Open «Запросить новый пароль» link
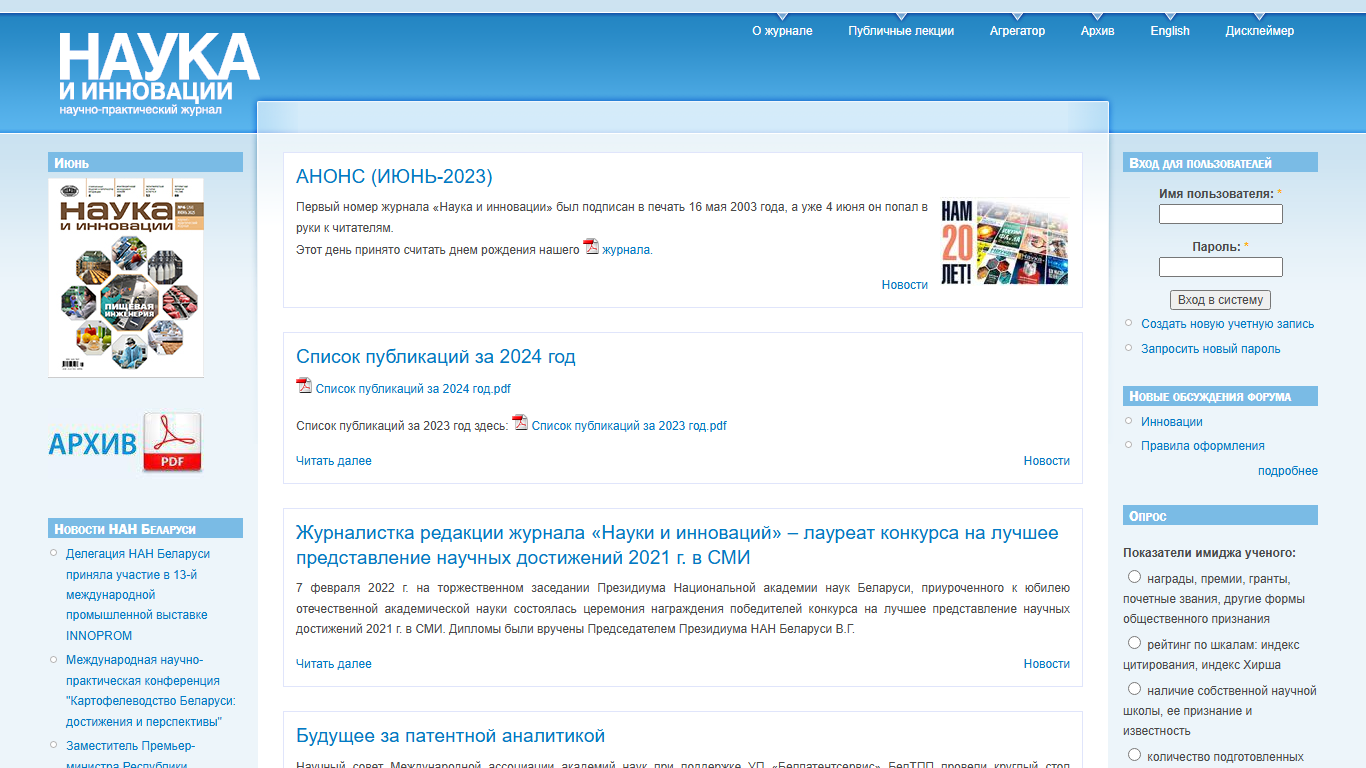The image size is (1366, 768). (1210, 349)
